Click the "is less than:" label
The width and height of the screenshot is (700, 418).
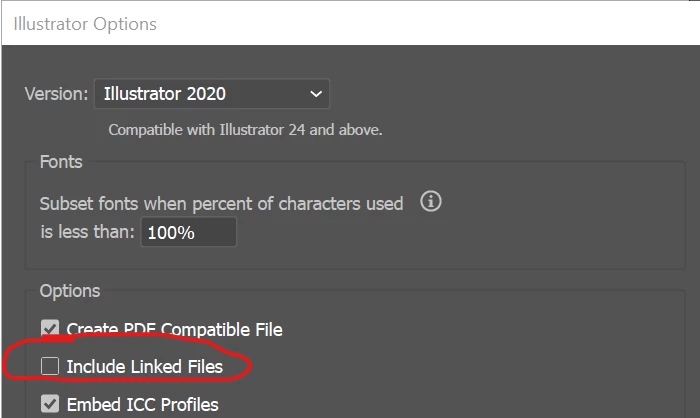coord(87,232)
